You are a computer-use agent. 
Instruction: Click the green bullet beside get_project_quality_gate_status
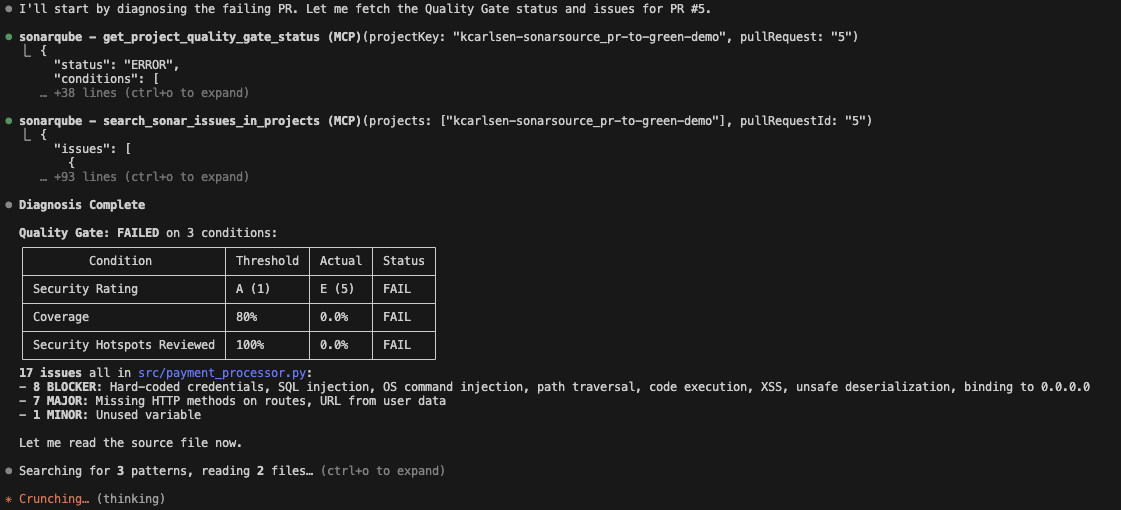point(9,37)
